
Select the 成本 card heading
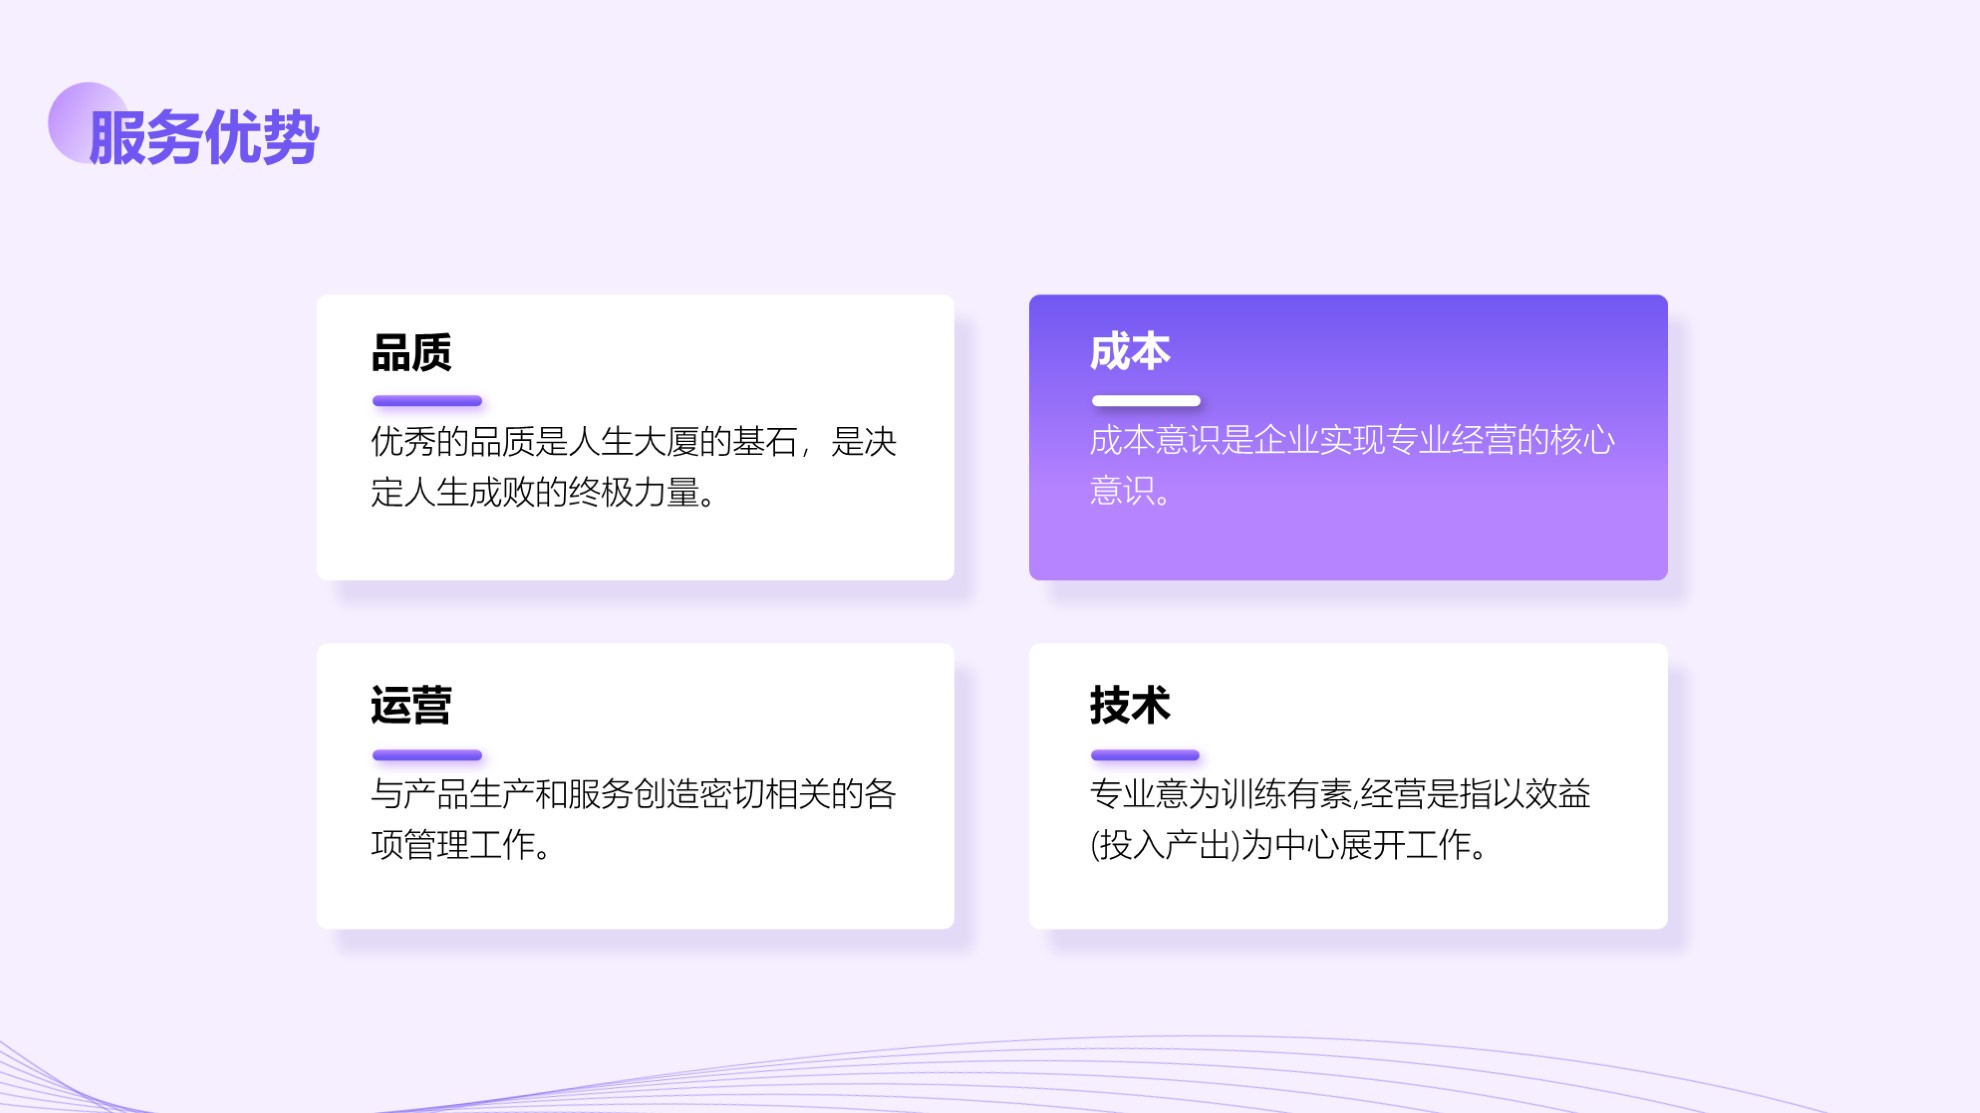pos(1130,352)
